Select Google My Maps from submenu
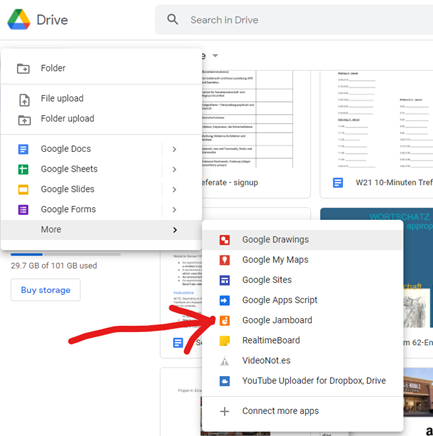This screenshot has width=433, height=436. [302, 260]
